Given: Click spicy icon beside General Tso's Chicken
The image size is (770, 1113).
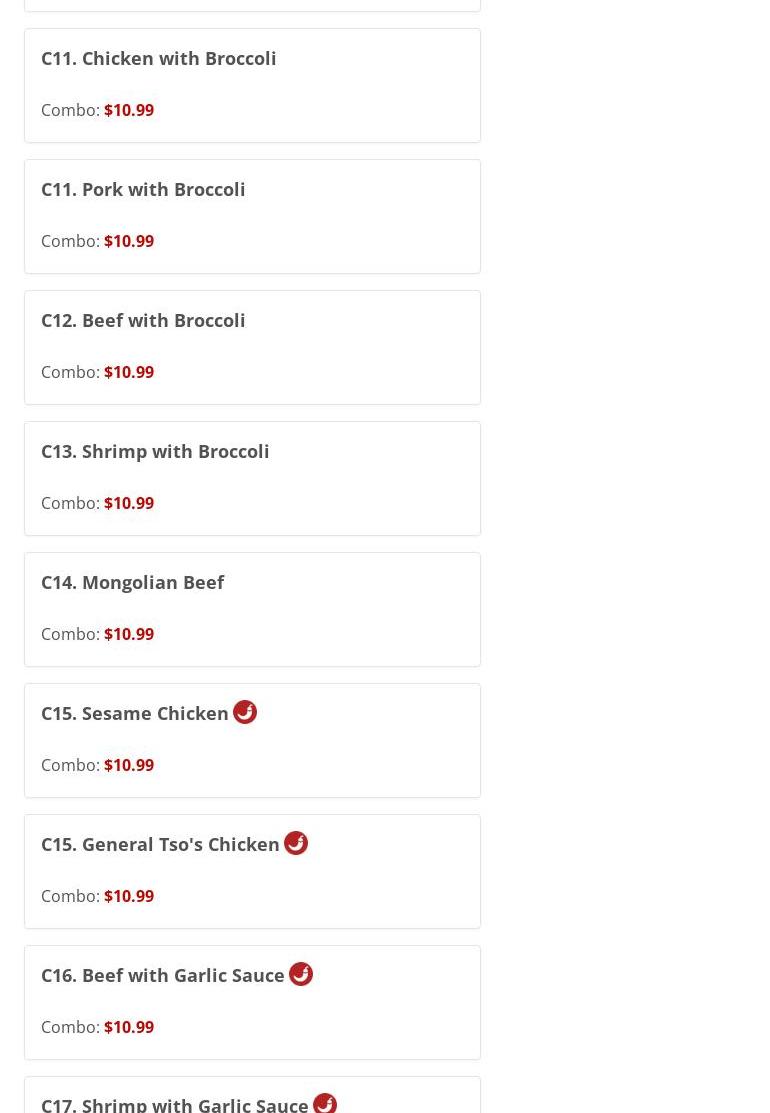Looking at the screenshot, I should point(296,843).
